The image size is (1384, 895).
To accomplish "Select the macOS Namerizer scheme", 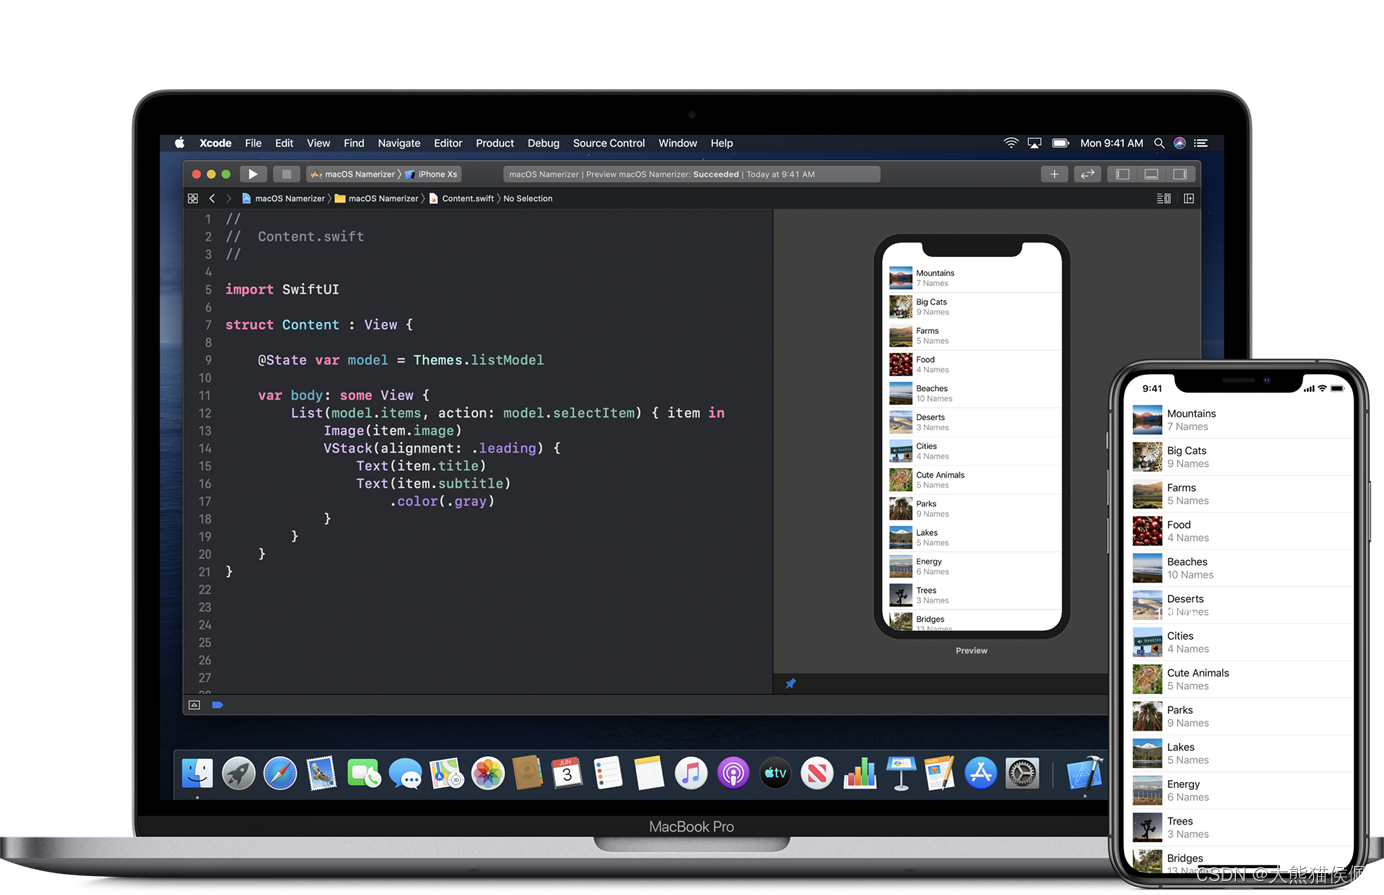I will [353, 174].
